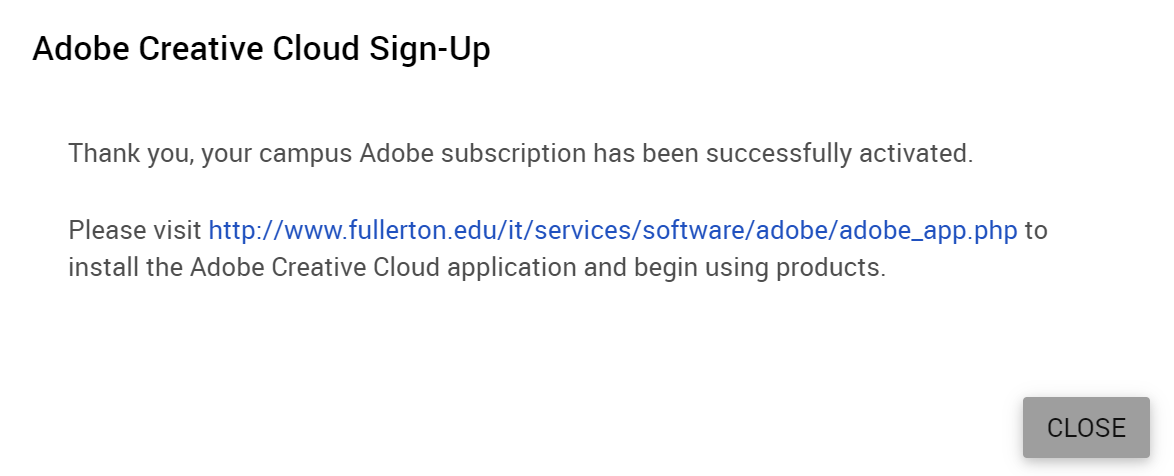Click 'successfully activated' in the confirmation text
Screen dimensions: 1174x476
839,154
